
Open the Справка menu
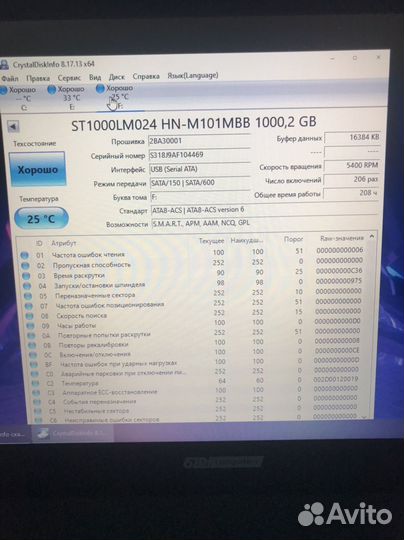point(146,76)
